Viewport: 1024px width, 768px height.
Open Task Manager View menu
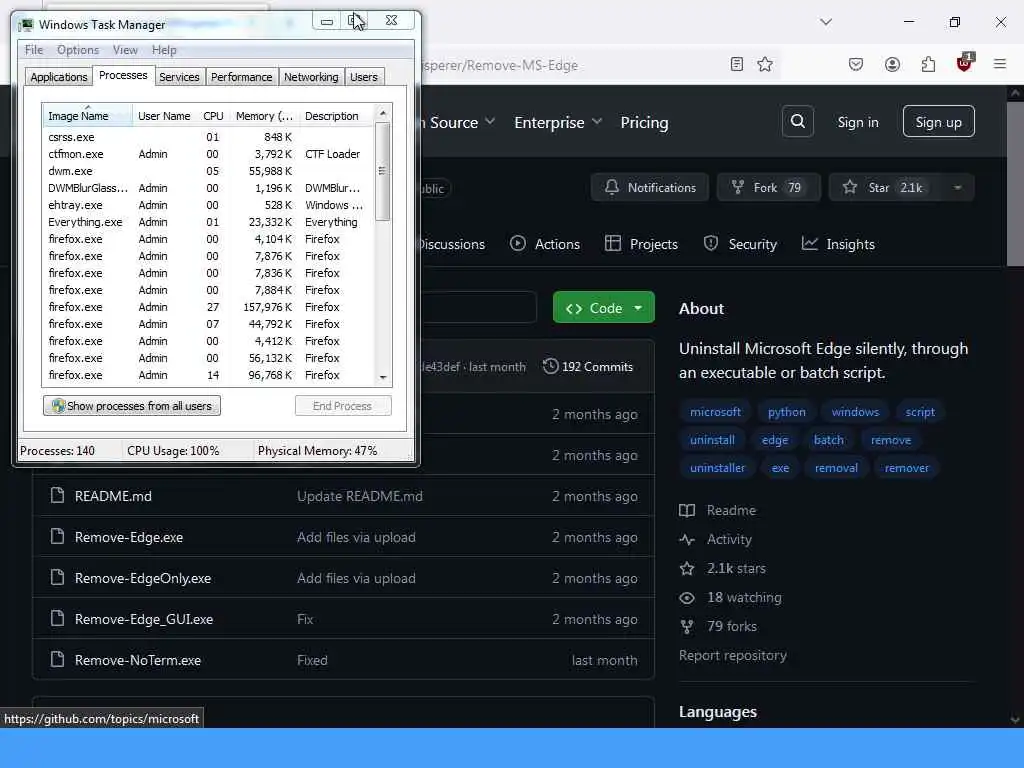[x=125, y=50]
